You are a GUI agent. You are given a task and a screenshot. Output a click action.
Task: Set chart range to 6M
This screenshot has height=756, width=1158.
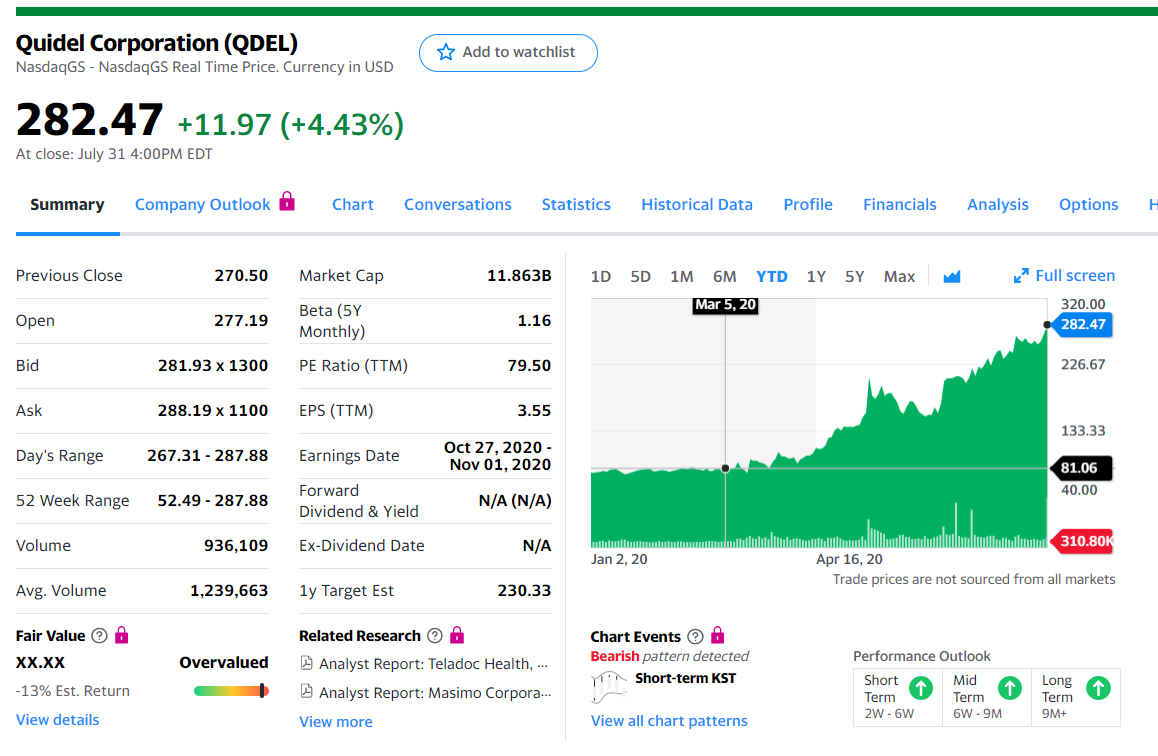724,276
